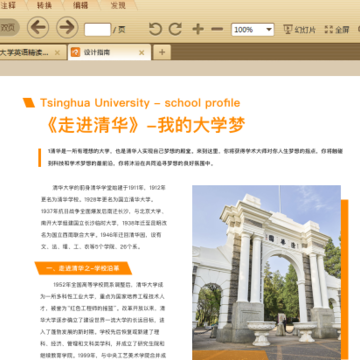Click the orange banner 一、走进清华之-学校沿革
Image resolution: width=360 pixels, height=360 pixels.
click(x=83, y=268)
